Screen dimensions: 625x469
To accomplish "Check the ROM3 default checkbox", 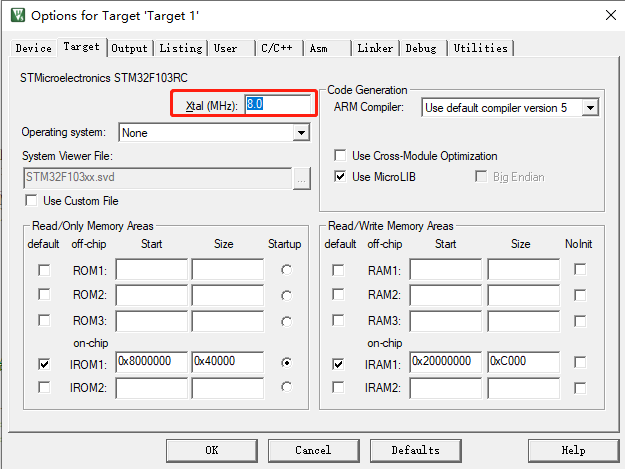I will click(x=44, y=320).
